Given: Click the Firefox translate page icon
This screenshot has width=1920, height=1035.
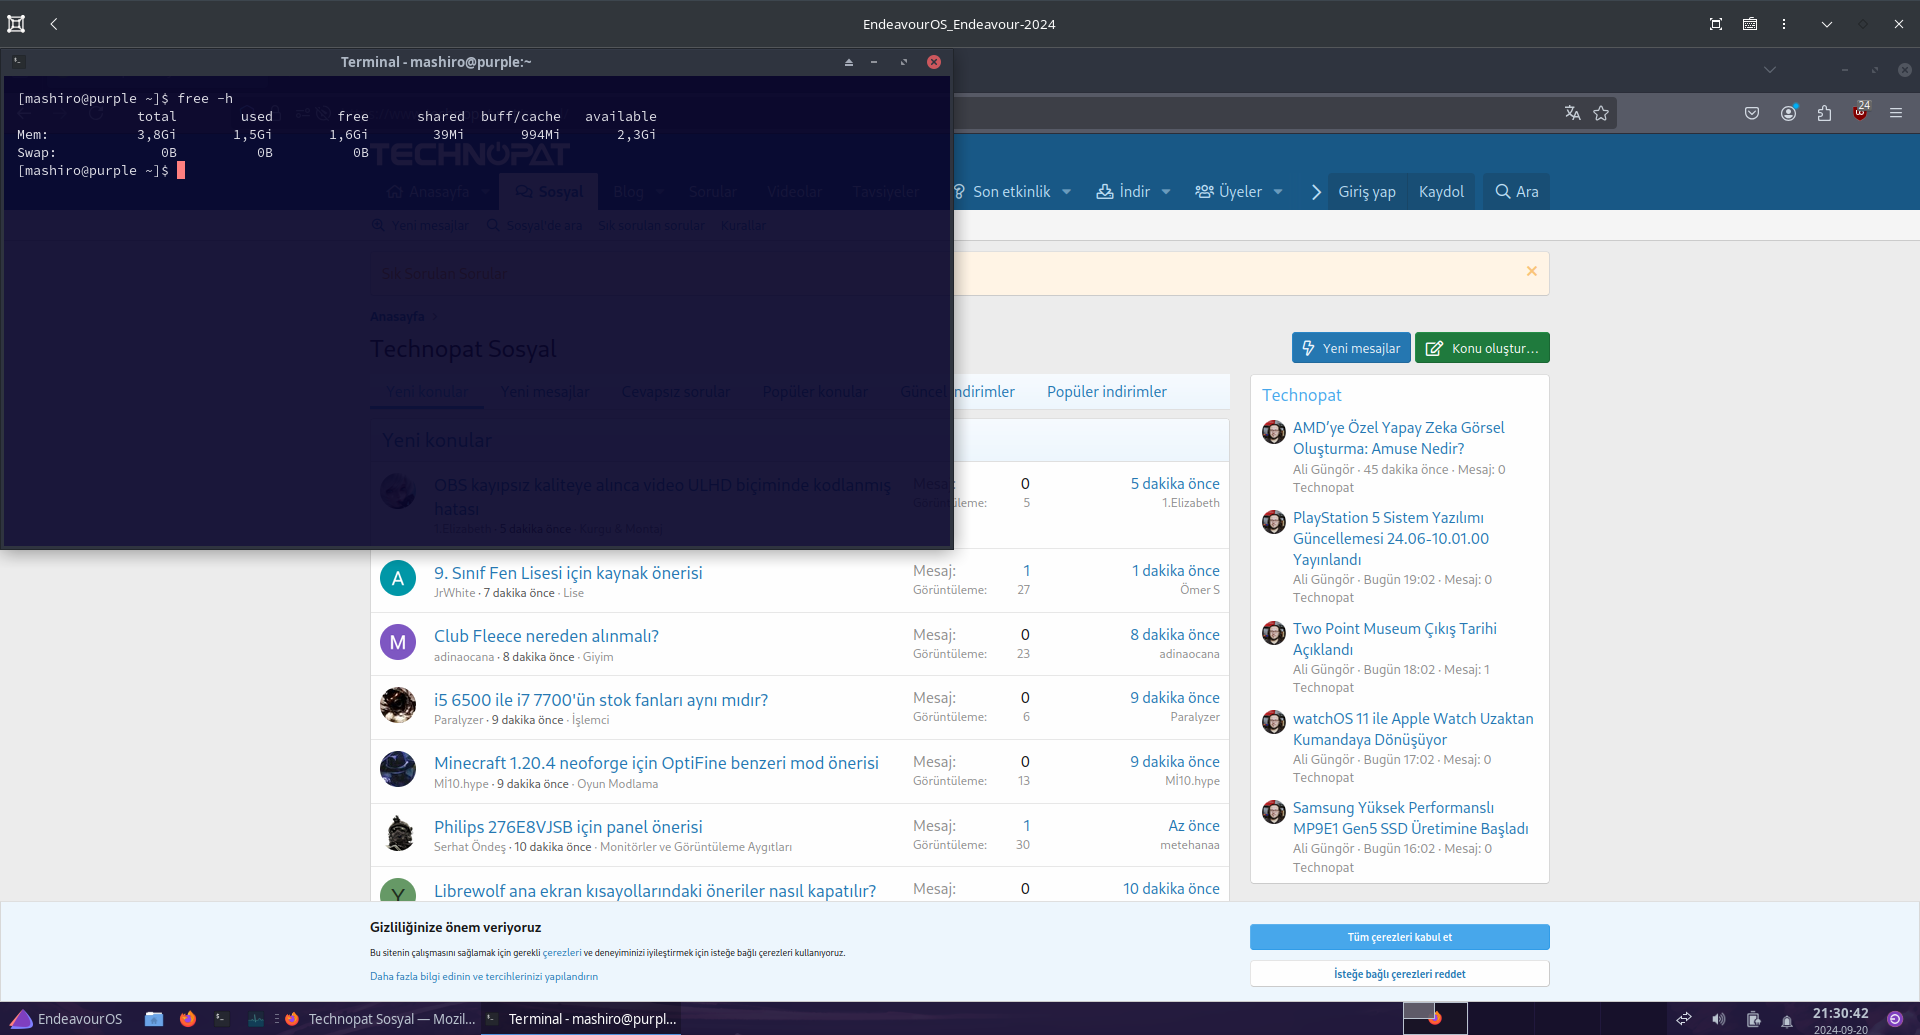Looking at the screenshot, I should [1573, 113].
